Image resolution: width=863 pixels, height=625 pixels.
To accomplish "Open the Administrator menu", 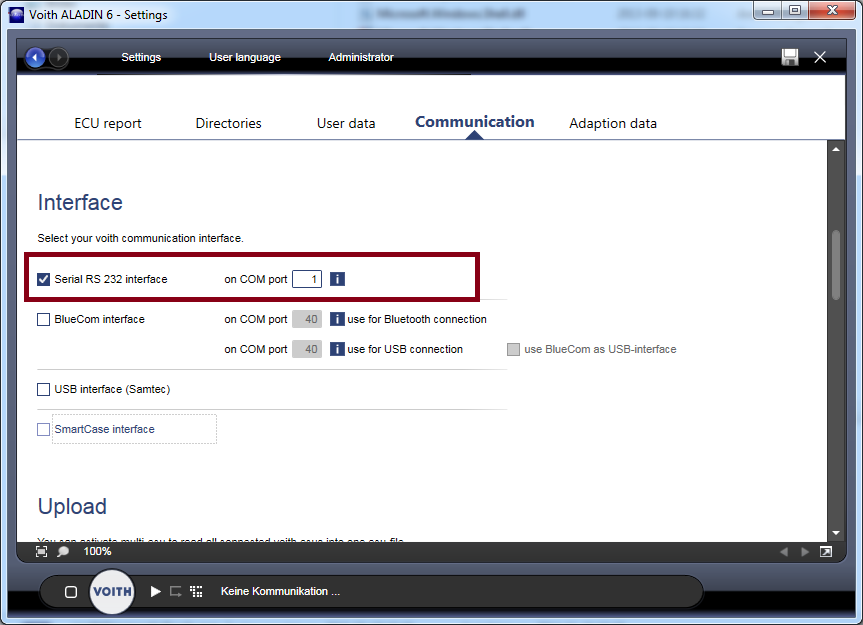I will 361,57.
